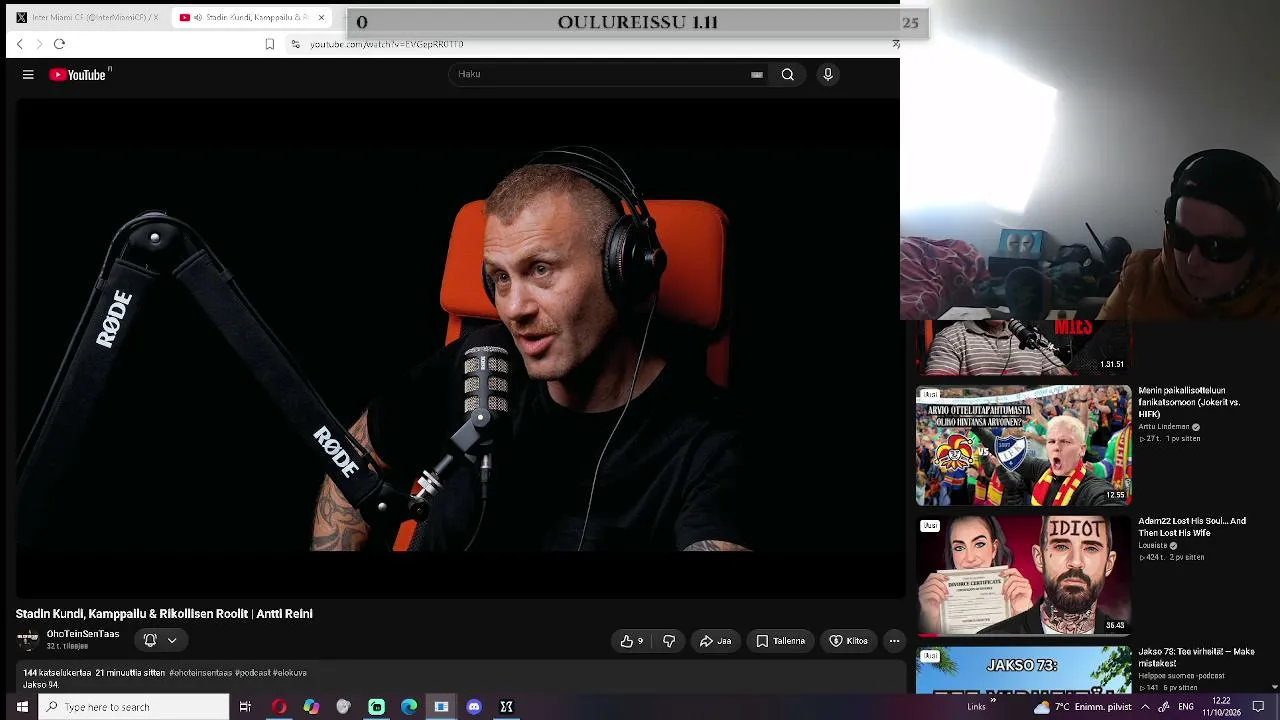The height and width of the screenshot is (720, 1280).
Task: Click the #podcast hashtag in description
Action: (253, 673)
